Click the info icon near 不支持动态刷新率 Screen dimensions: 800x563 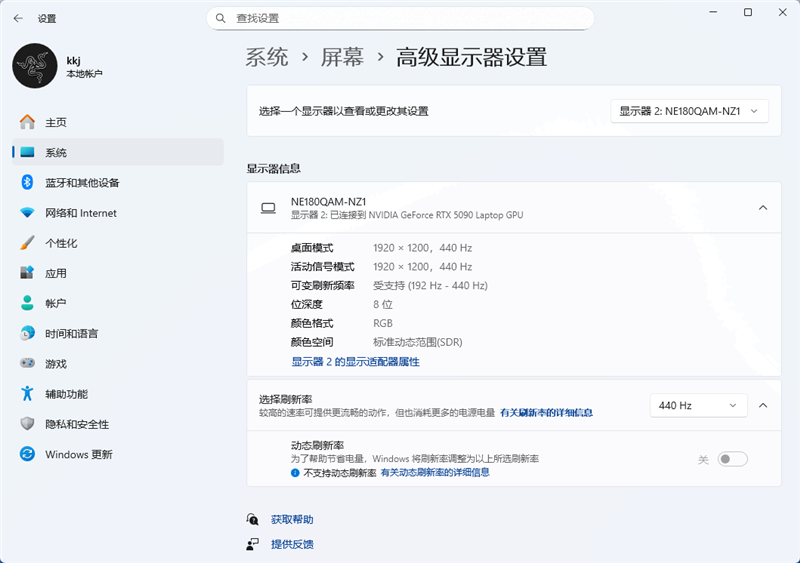click(295, 473)
